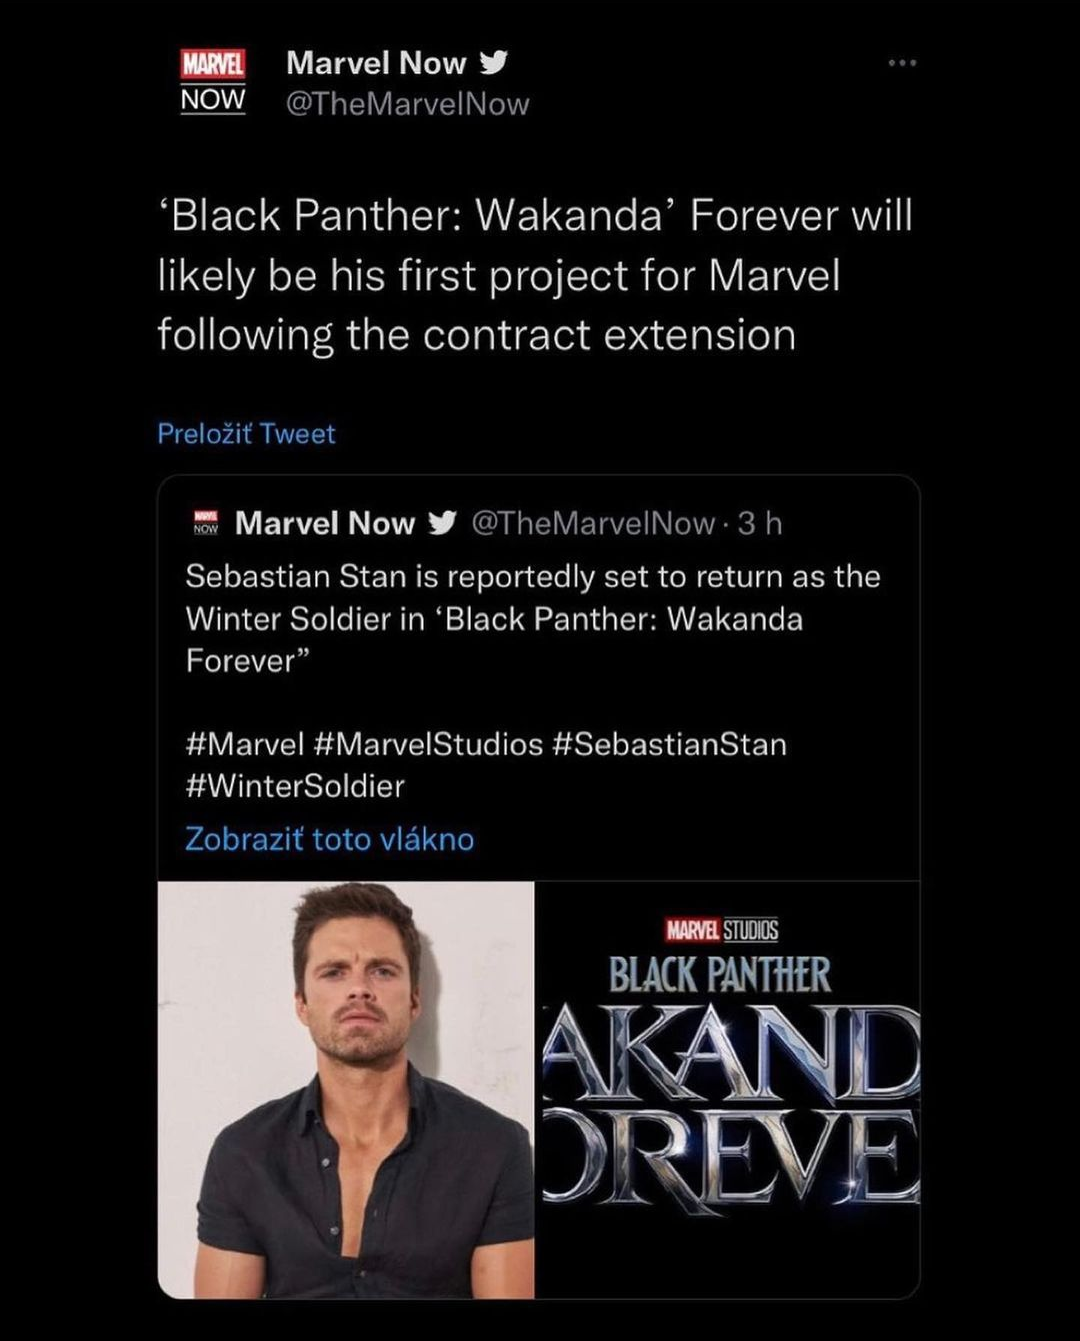Open the small Marvel Now avatar in quoted tweet

[205, 522]
